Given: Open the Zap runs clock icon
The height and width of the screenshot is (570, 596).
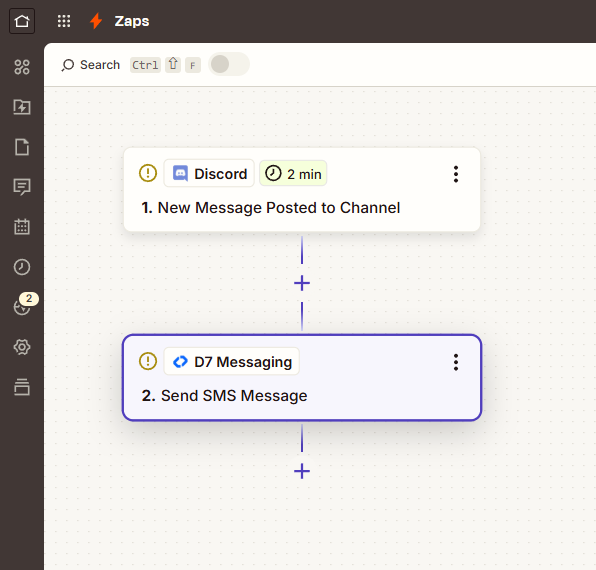Looking at the screenshot, I should (x=22, y=267).
